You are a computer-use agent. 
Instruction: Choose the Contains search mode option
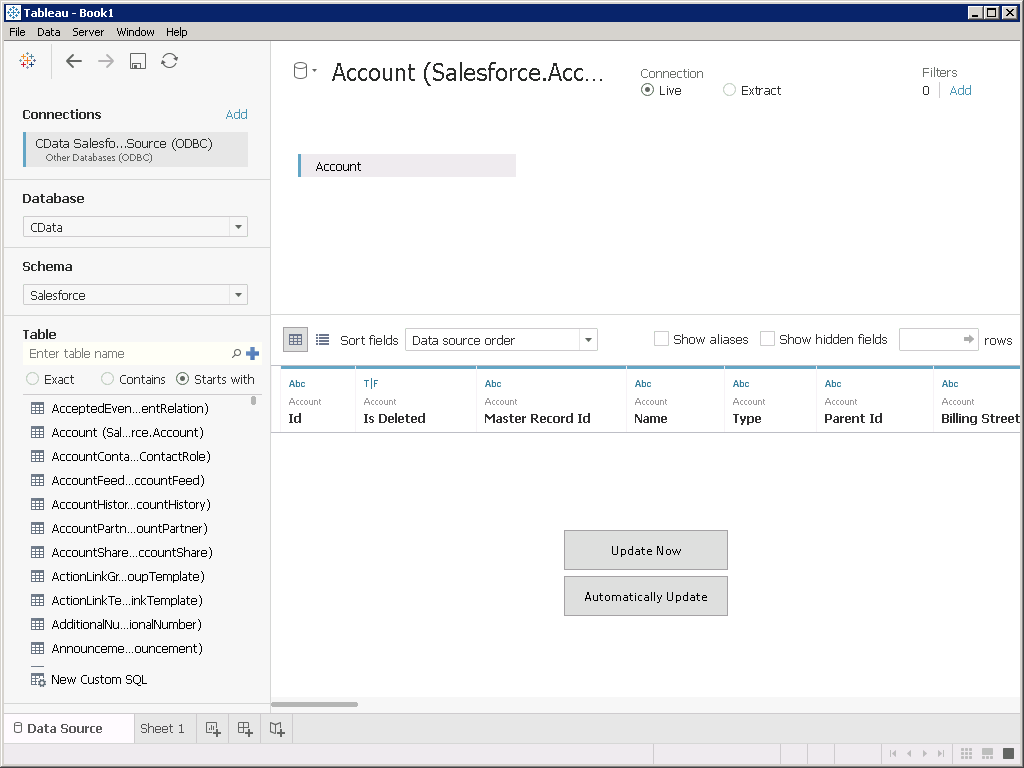point(108,379)
